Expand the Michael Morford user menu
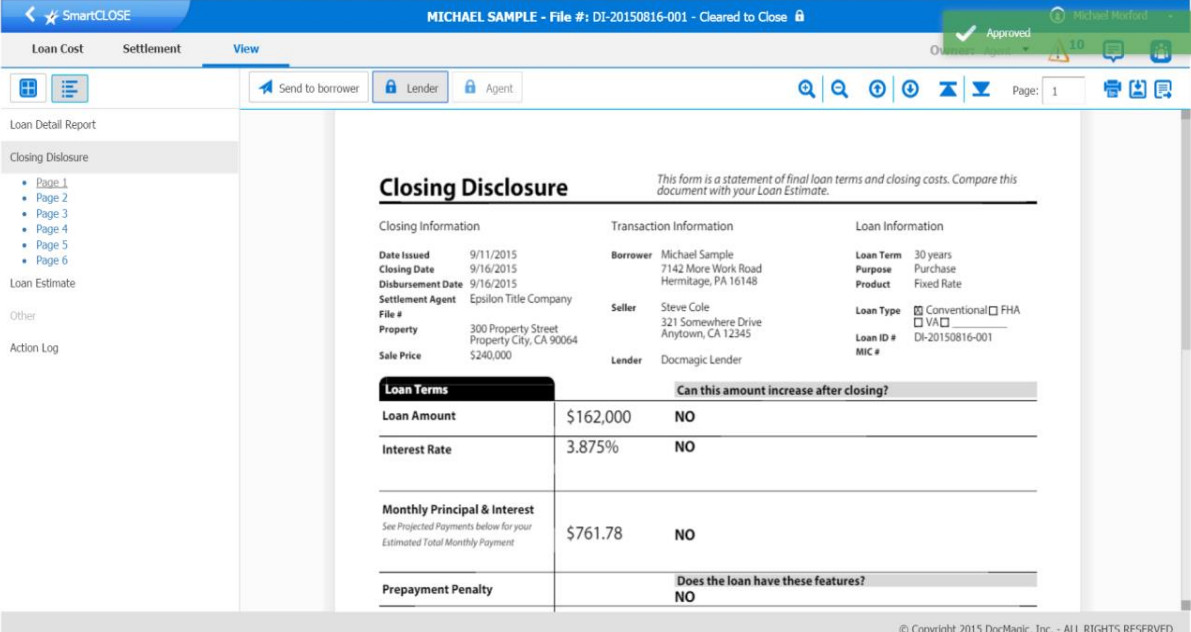The height and width of the screenshot is (632, 1191). pyautogui.click(x=1169, y=16)
